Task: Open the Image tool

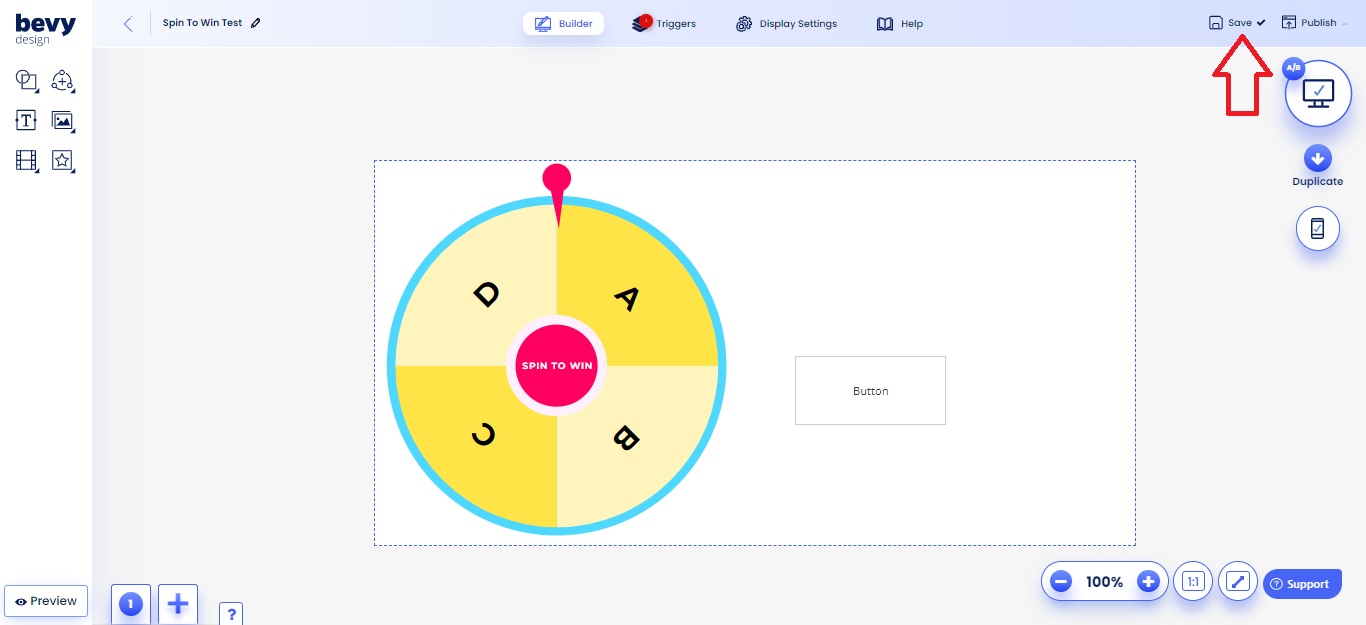Action: tap(62, 120)
